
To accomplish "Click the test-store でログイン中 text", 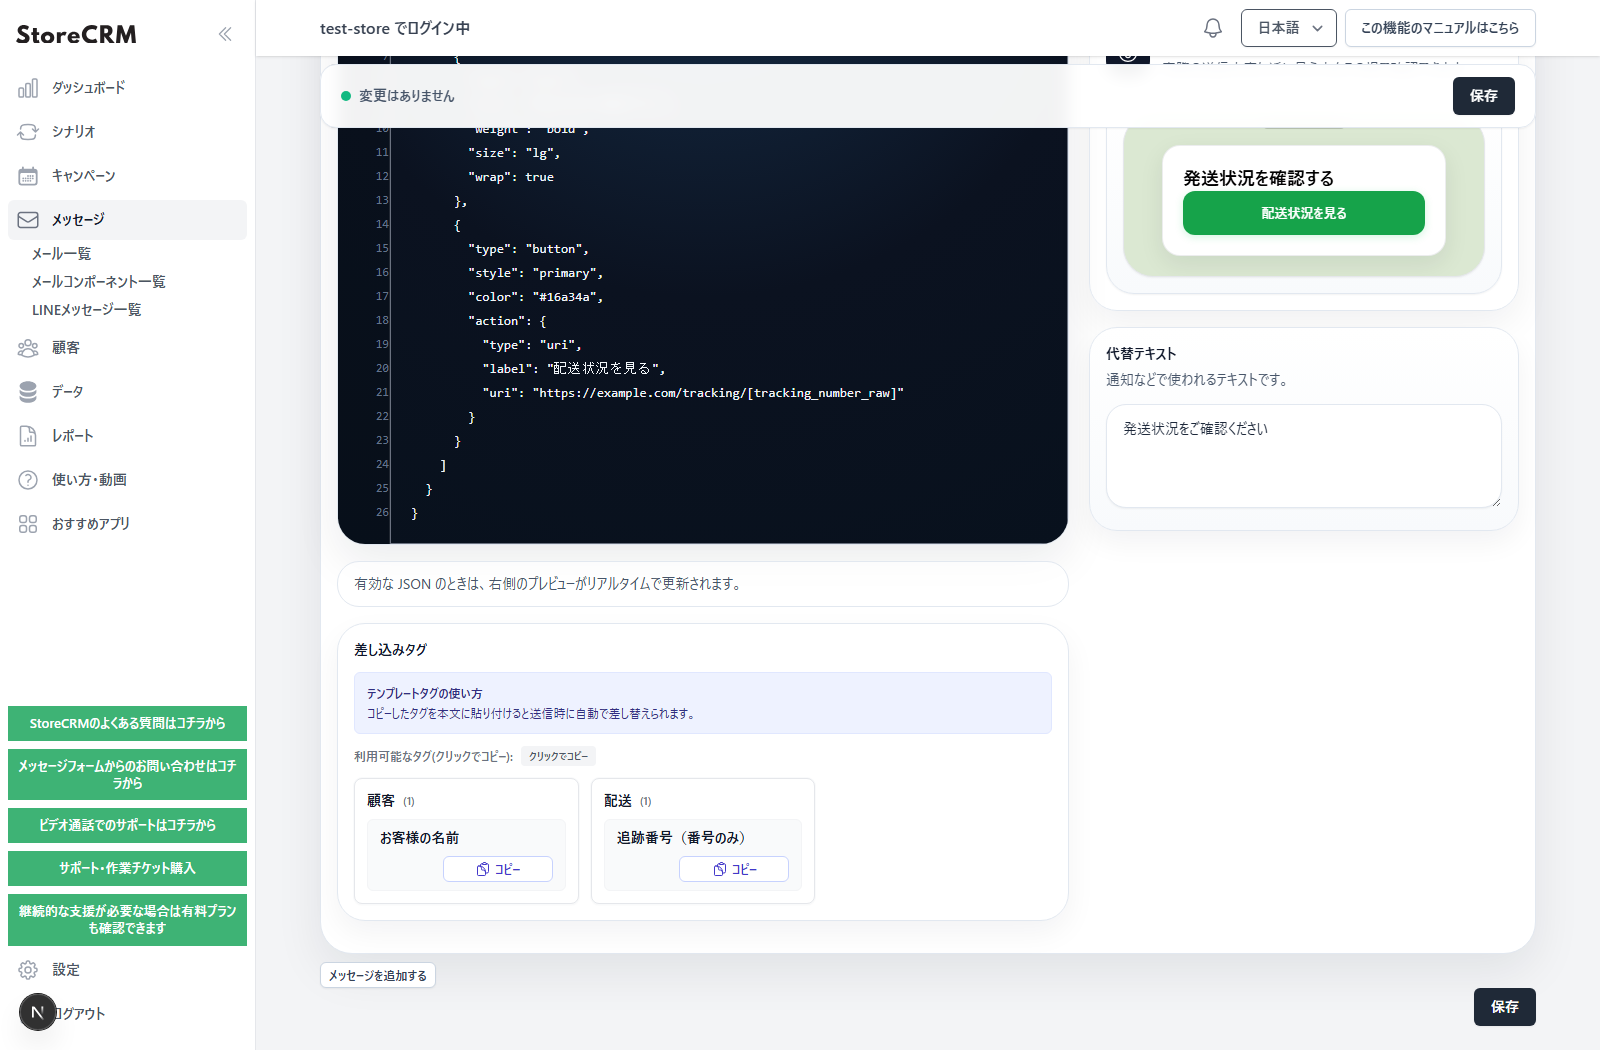I will coord(395,29).
